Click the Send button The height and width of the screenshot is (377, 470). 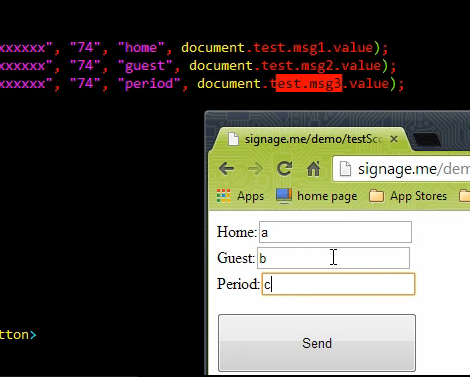pos(317,343)
